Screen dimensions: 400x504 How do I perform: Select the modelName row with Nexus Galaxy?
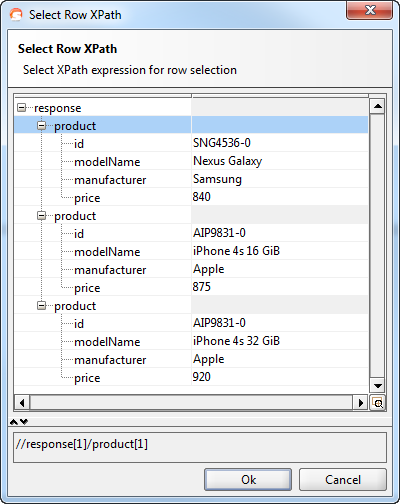[x=191, y=161]
